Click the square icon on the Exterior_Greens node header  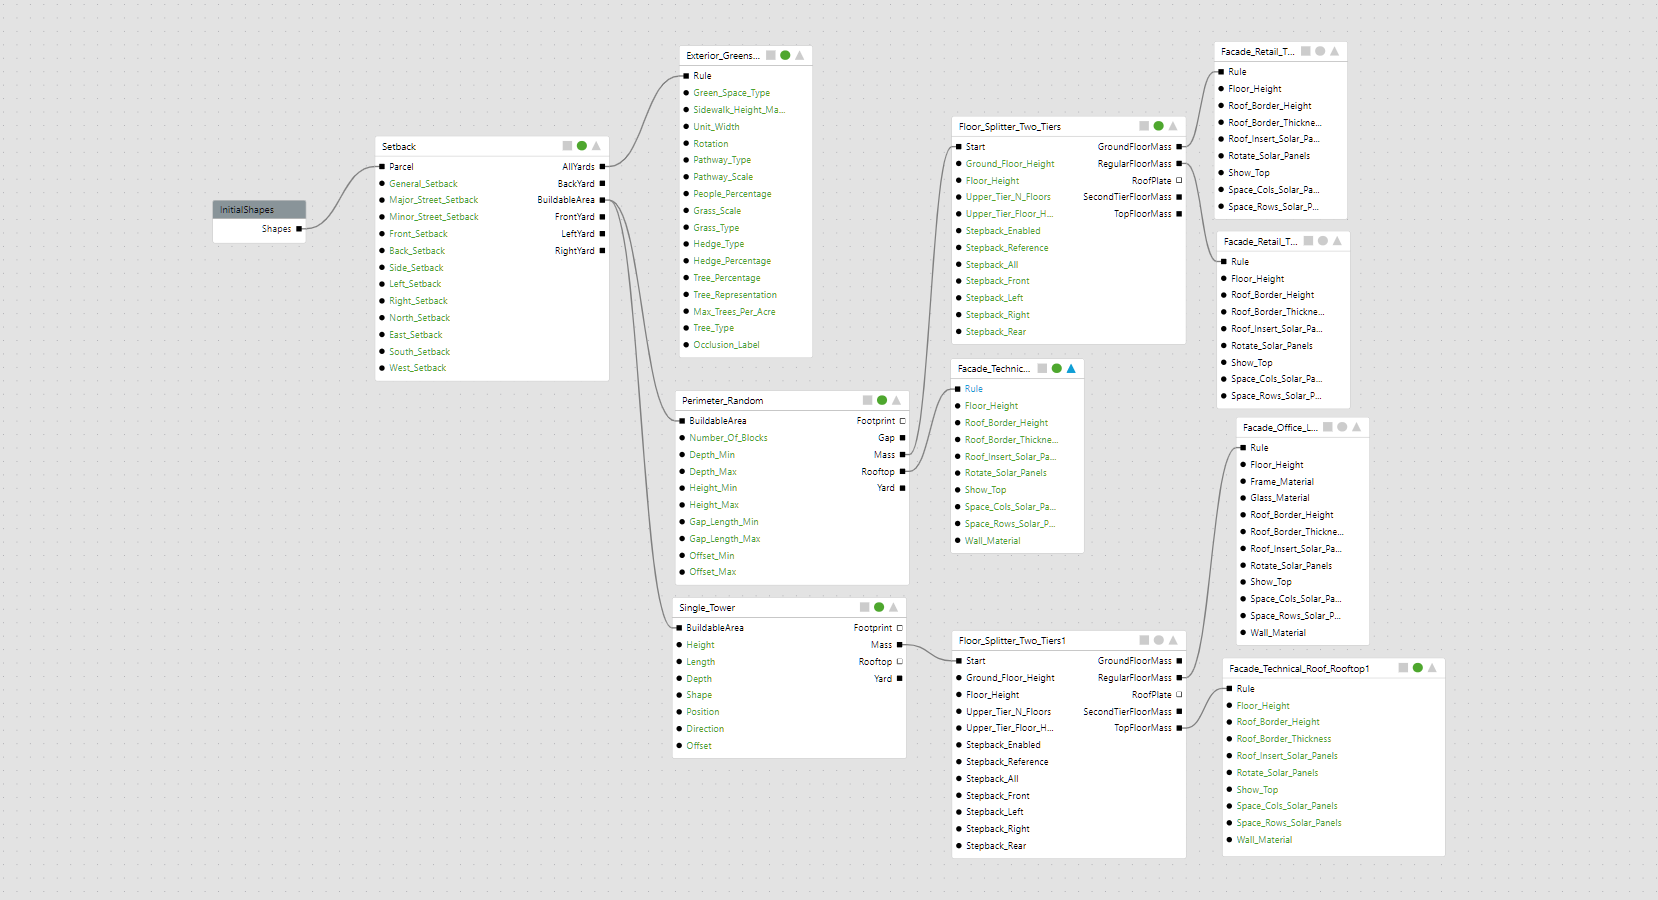[771, 55]
